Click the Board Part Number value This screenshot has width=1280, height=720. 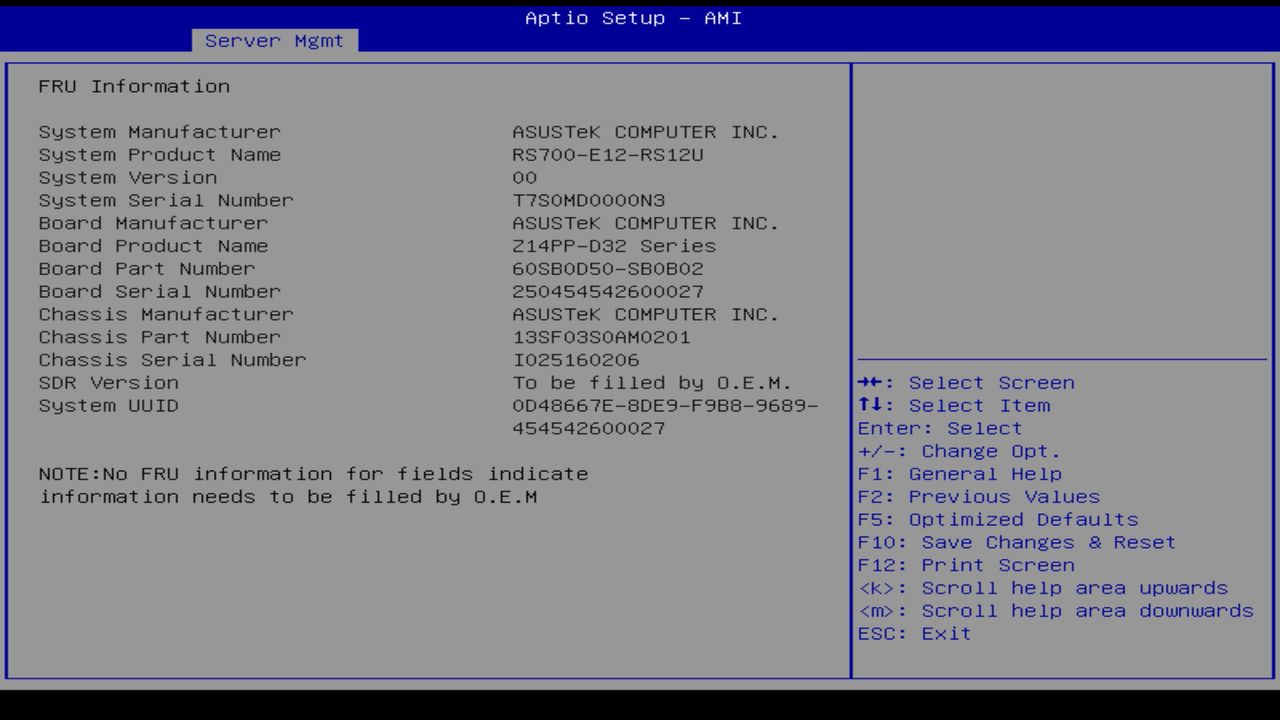[146, 268]
